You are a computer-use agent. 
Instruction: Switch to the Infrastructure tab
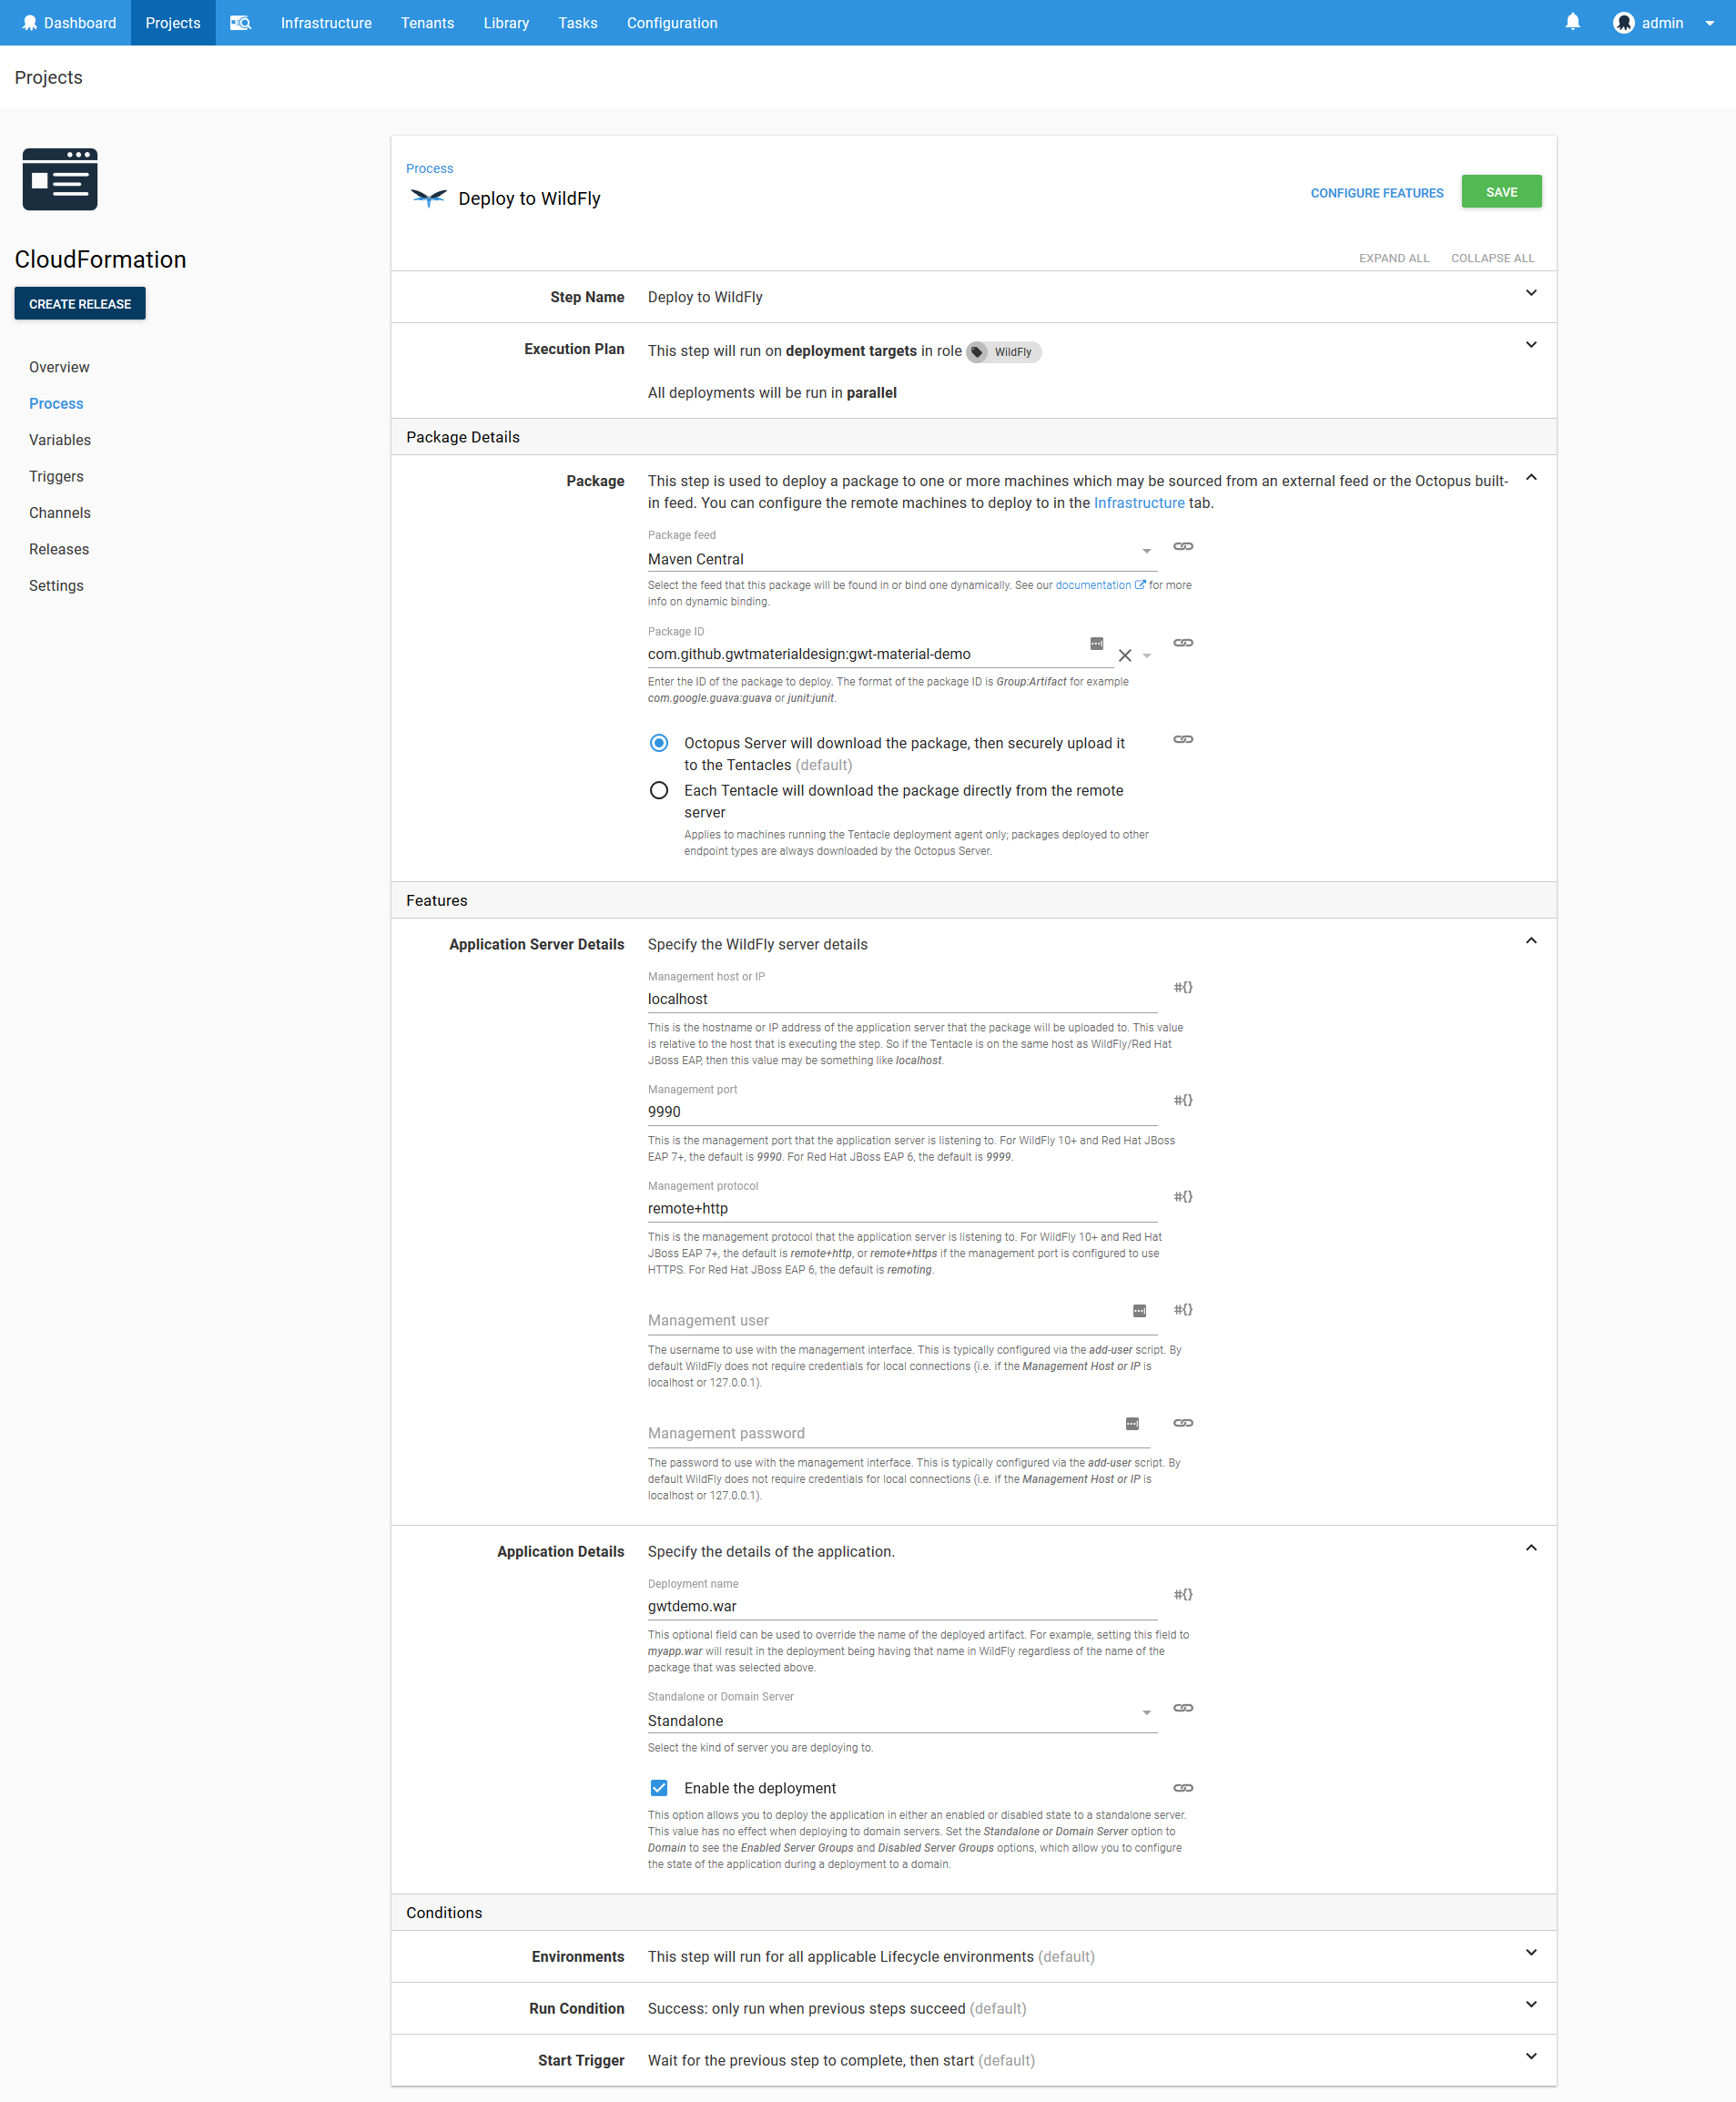pyautogui.click(x=326, y=22)
